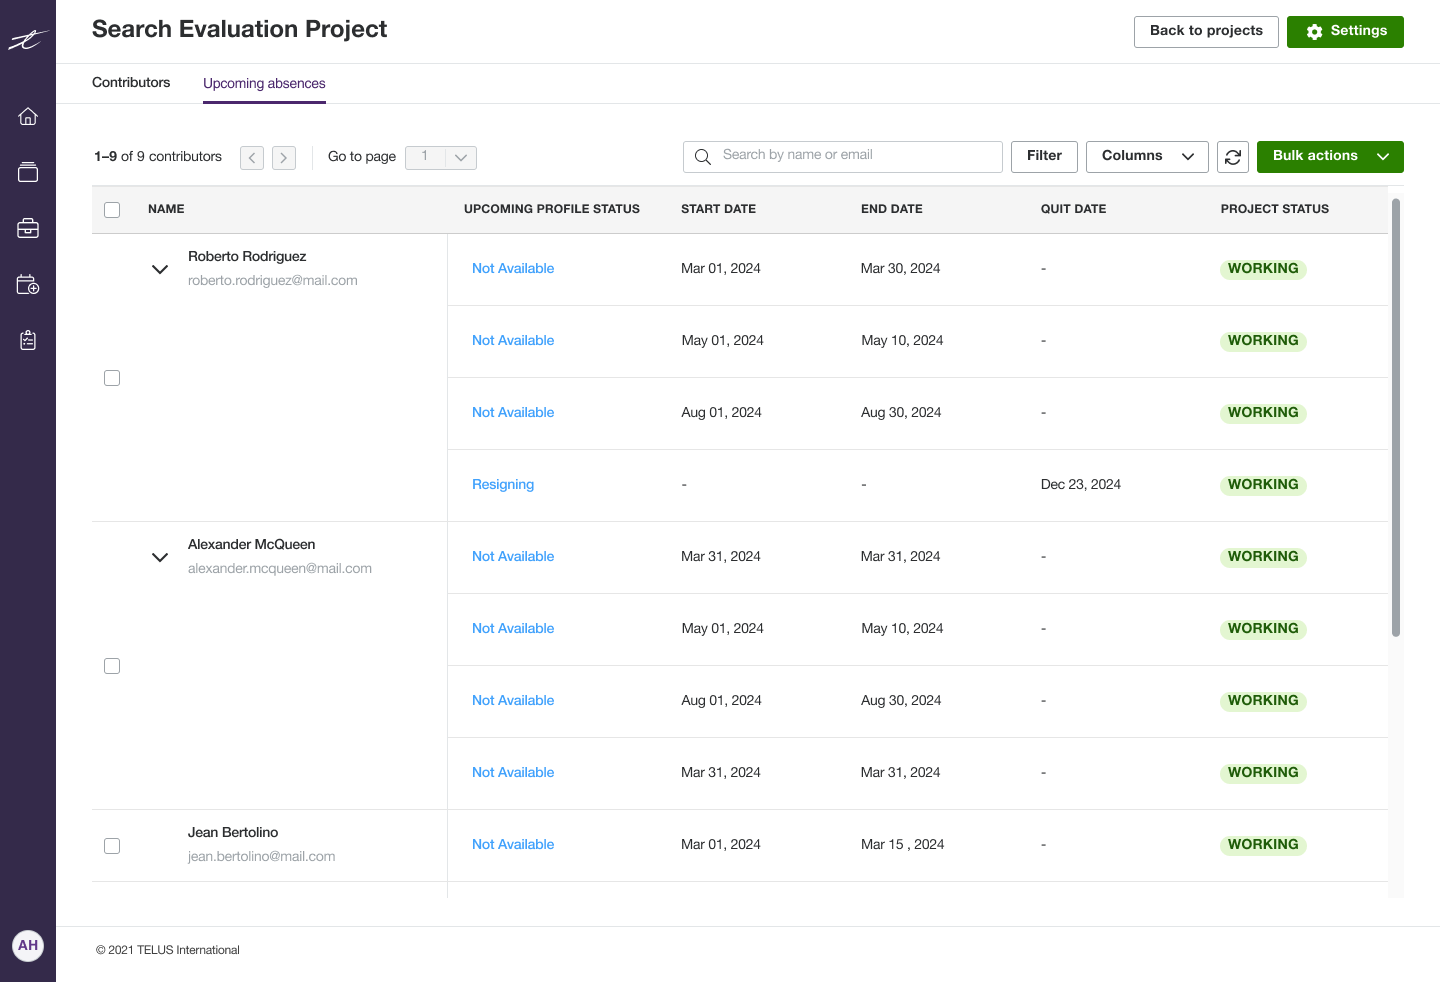
Task: Click the calendar-plus icon in sidebar
Action: point(27,284)
